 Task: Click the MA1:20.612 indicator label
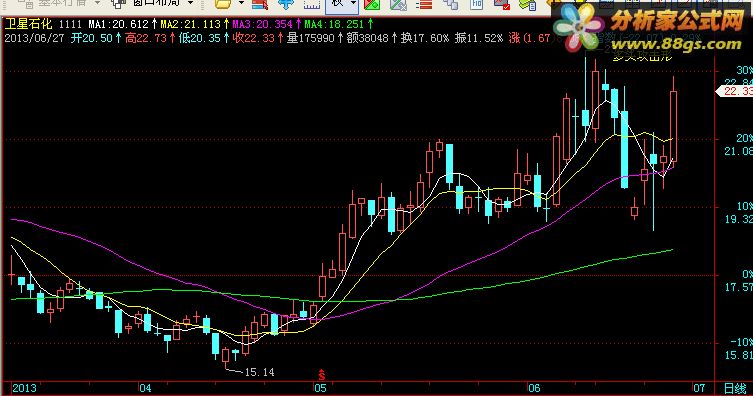pos(119,24)
